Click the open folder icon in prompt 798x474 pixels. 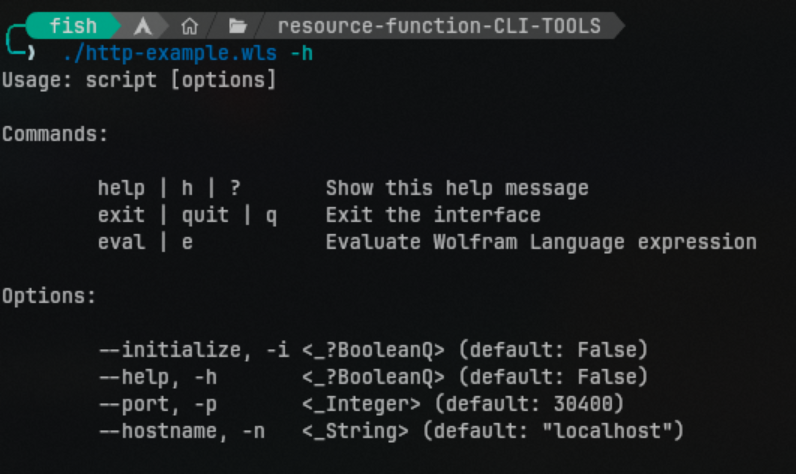point(237,26)
